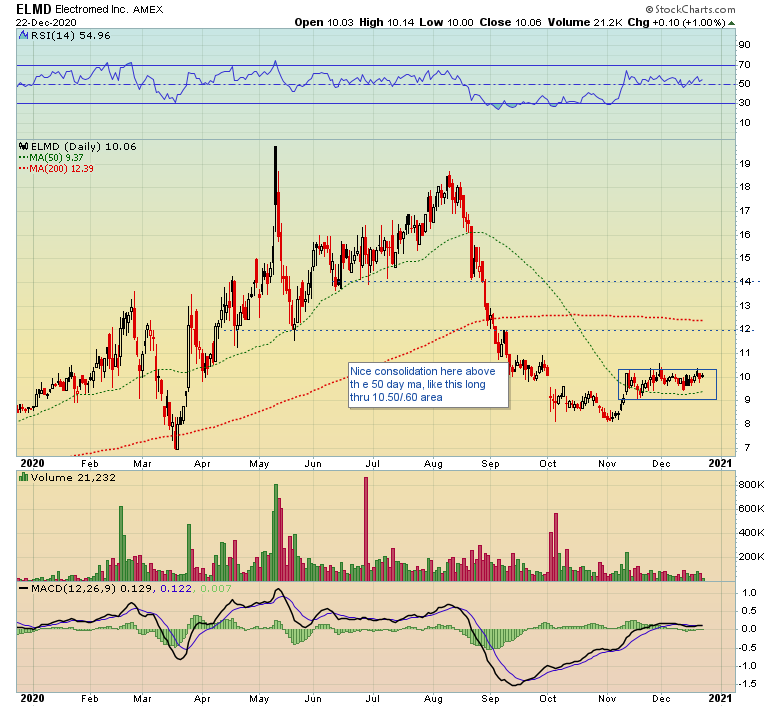Click the StockCharts.com credit text
Screen dimensions: 780x707
(690, 9)
